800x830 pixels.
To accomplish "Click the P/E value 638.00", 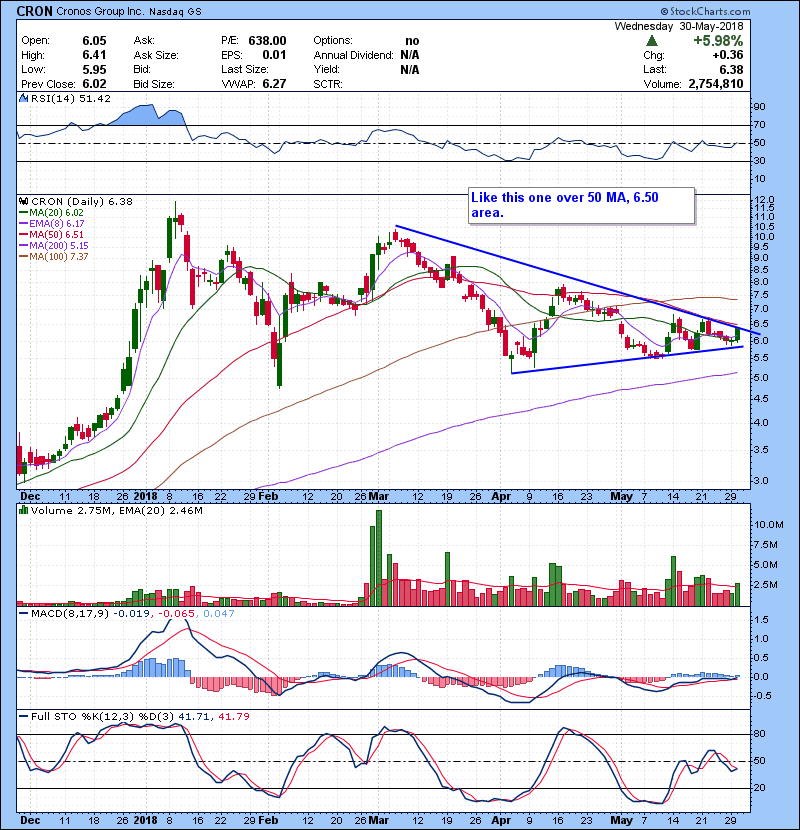I will 267,41.
